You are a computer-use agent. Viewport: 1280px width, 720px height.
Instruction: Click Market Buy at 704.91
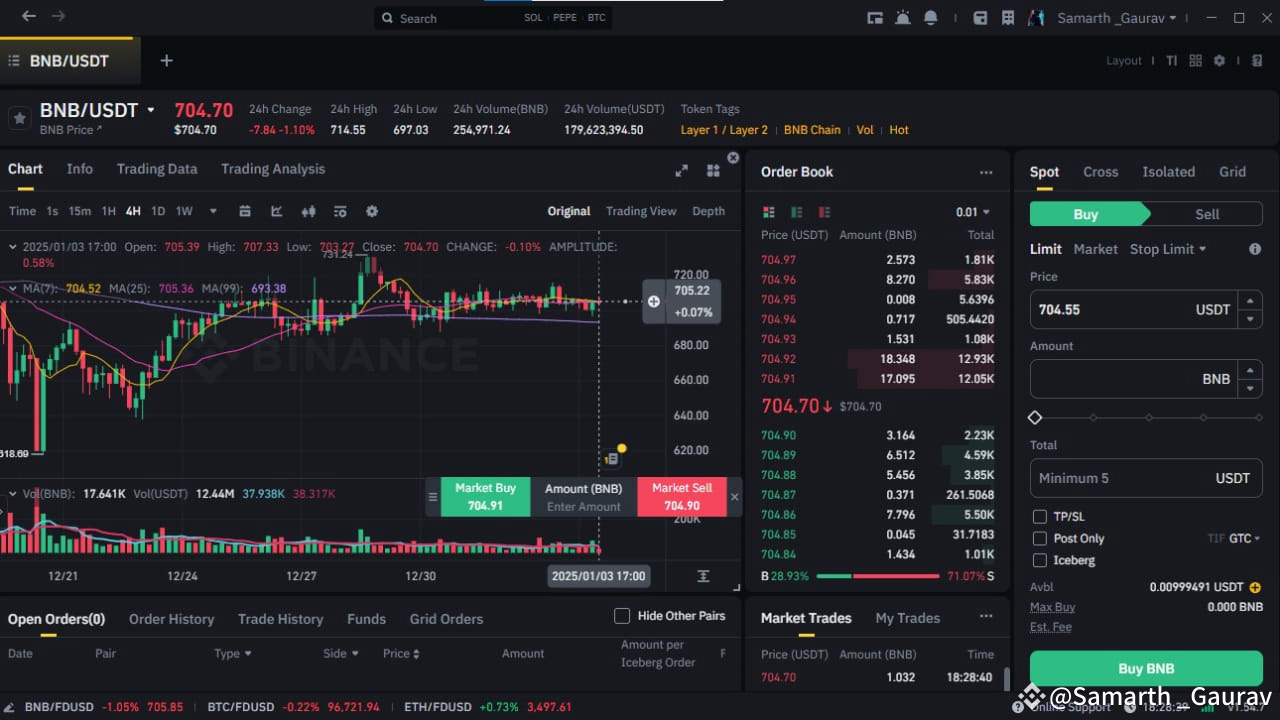pyautogui.click(x=485, y=497)
